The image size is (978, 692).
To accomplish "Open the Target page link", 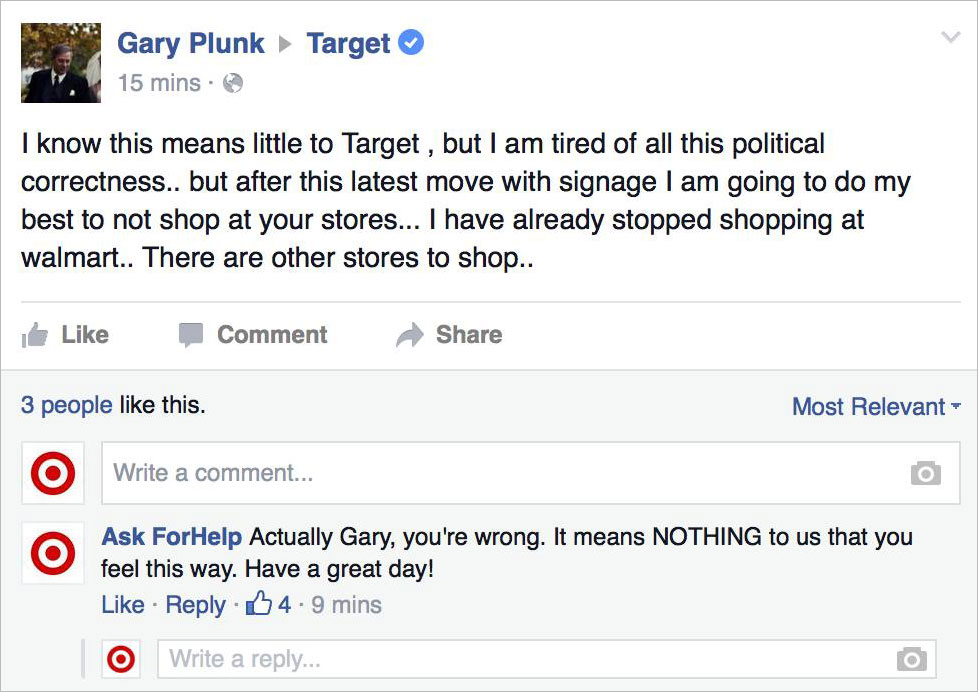I will tap(348, 44).
